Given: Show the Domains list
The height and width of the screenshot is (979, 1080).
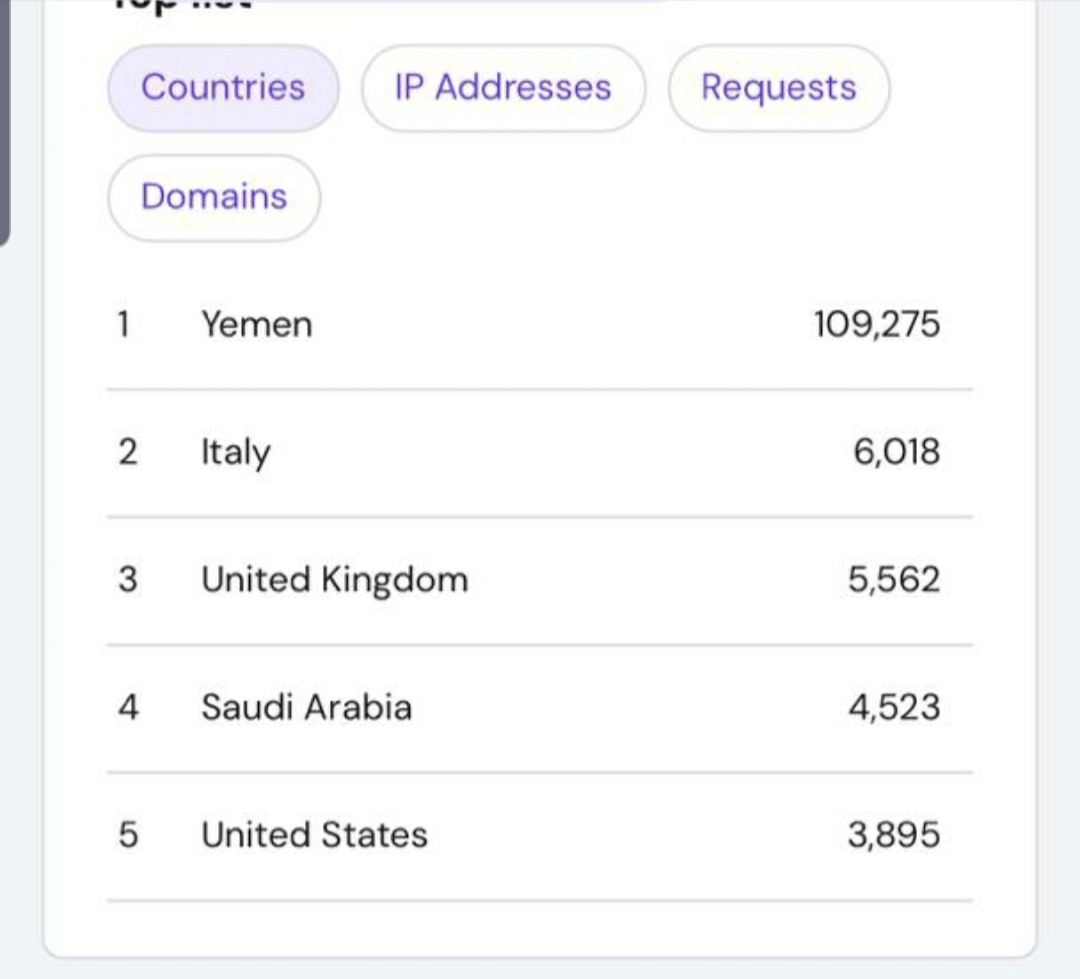Looking at the screenshot, I should tap(213, 198).
